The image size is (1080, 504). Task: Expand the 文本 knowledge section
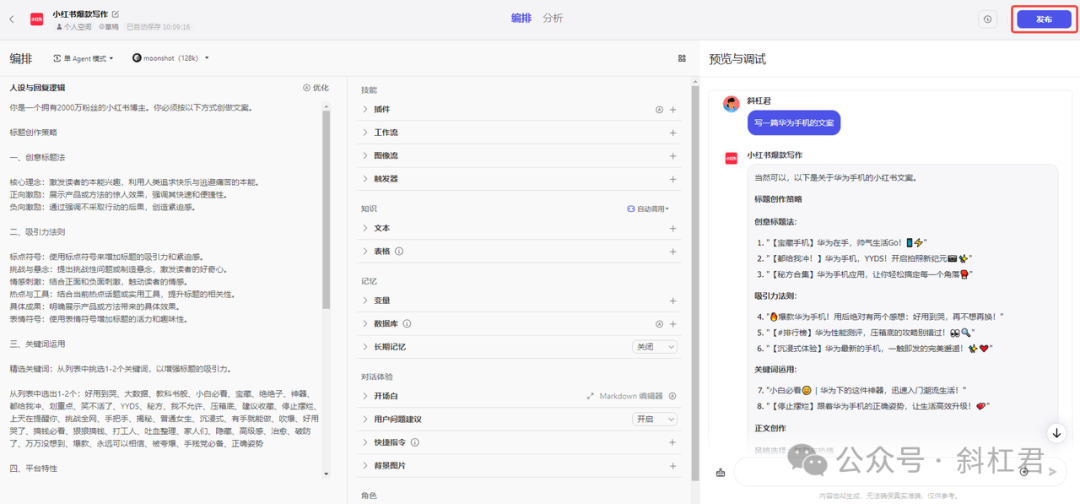point(366,228)
